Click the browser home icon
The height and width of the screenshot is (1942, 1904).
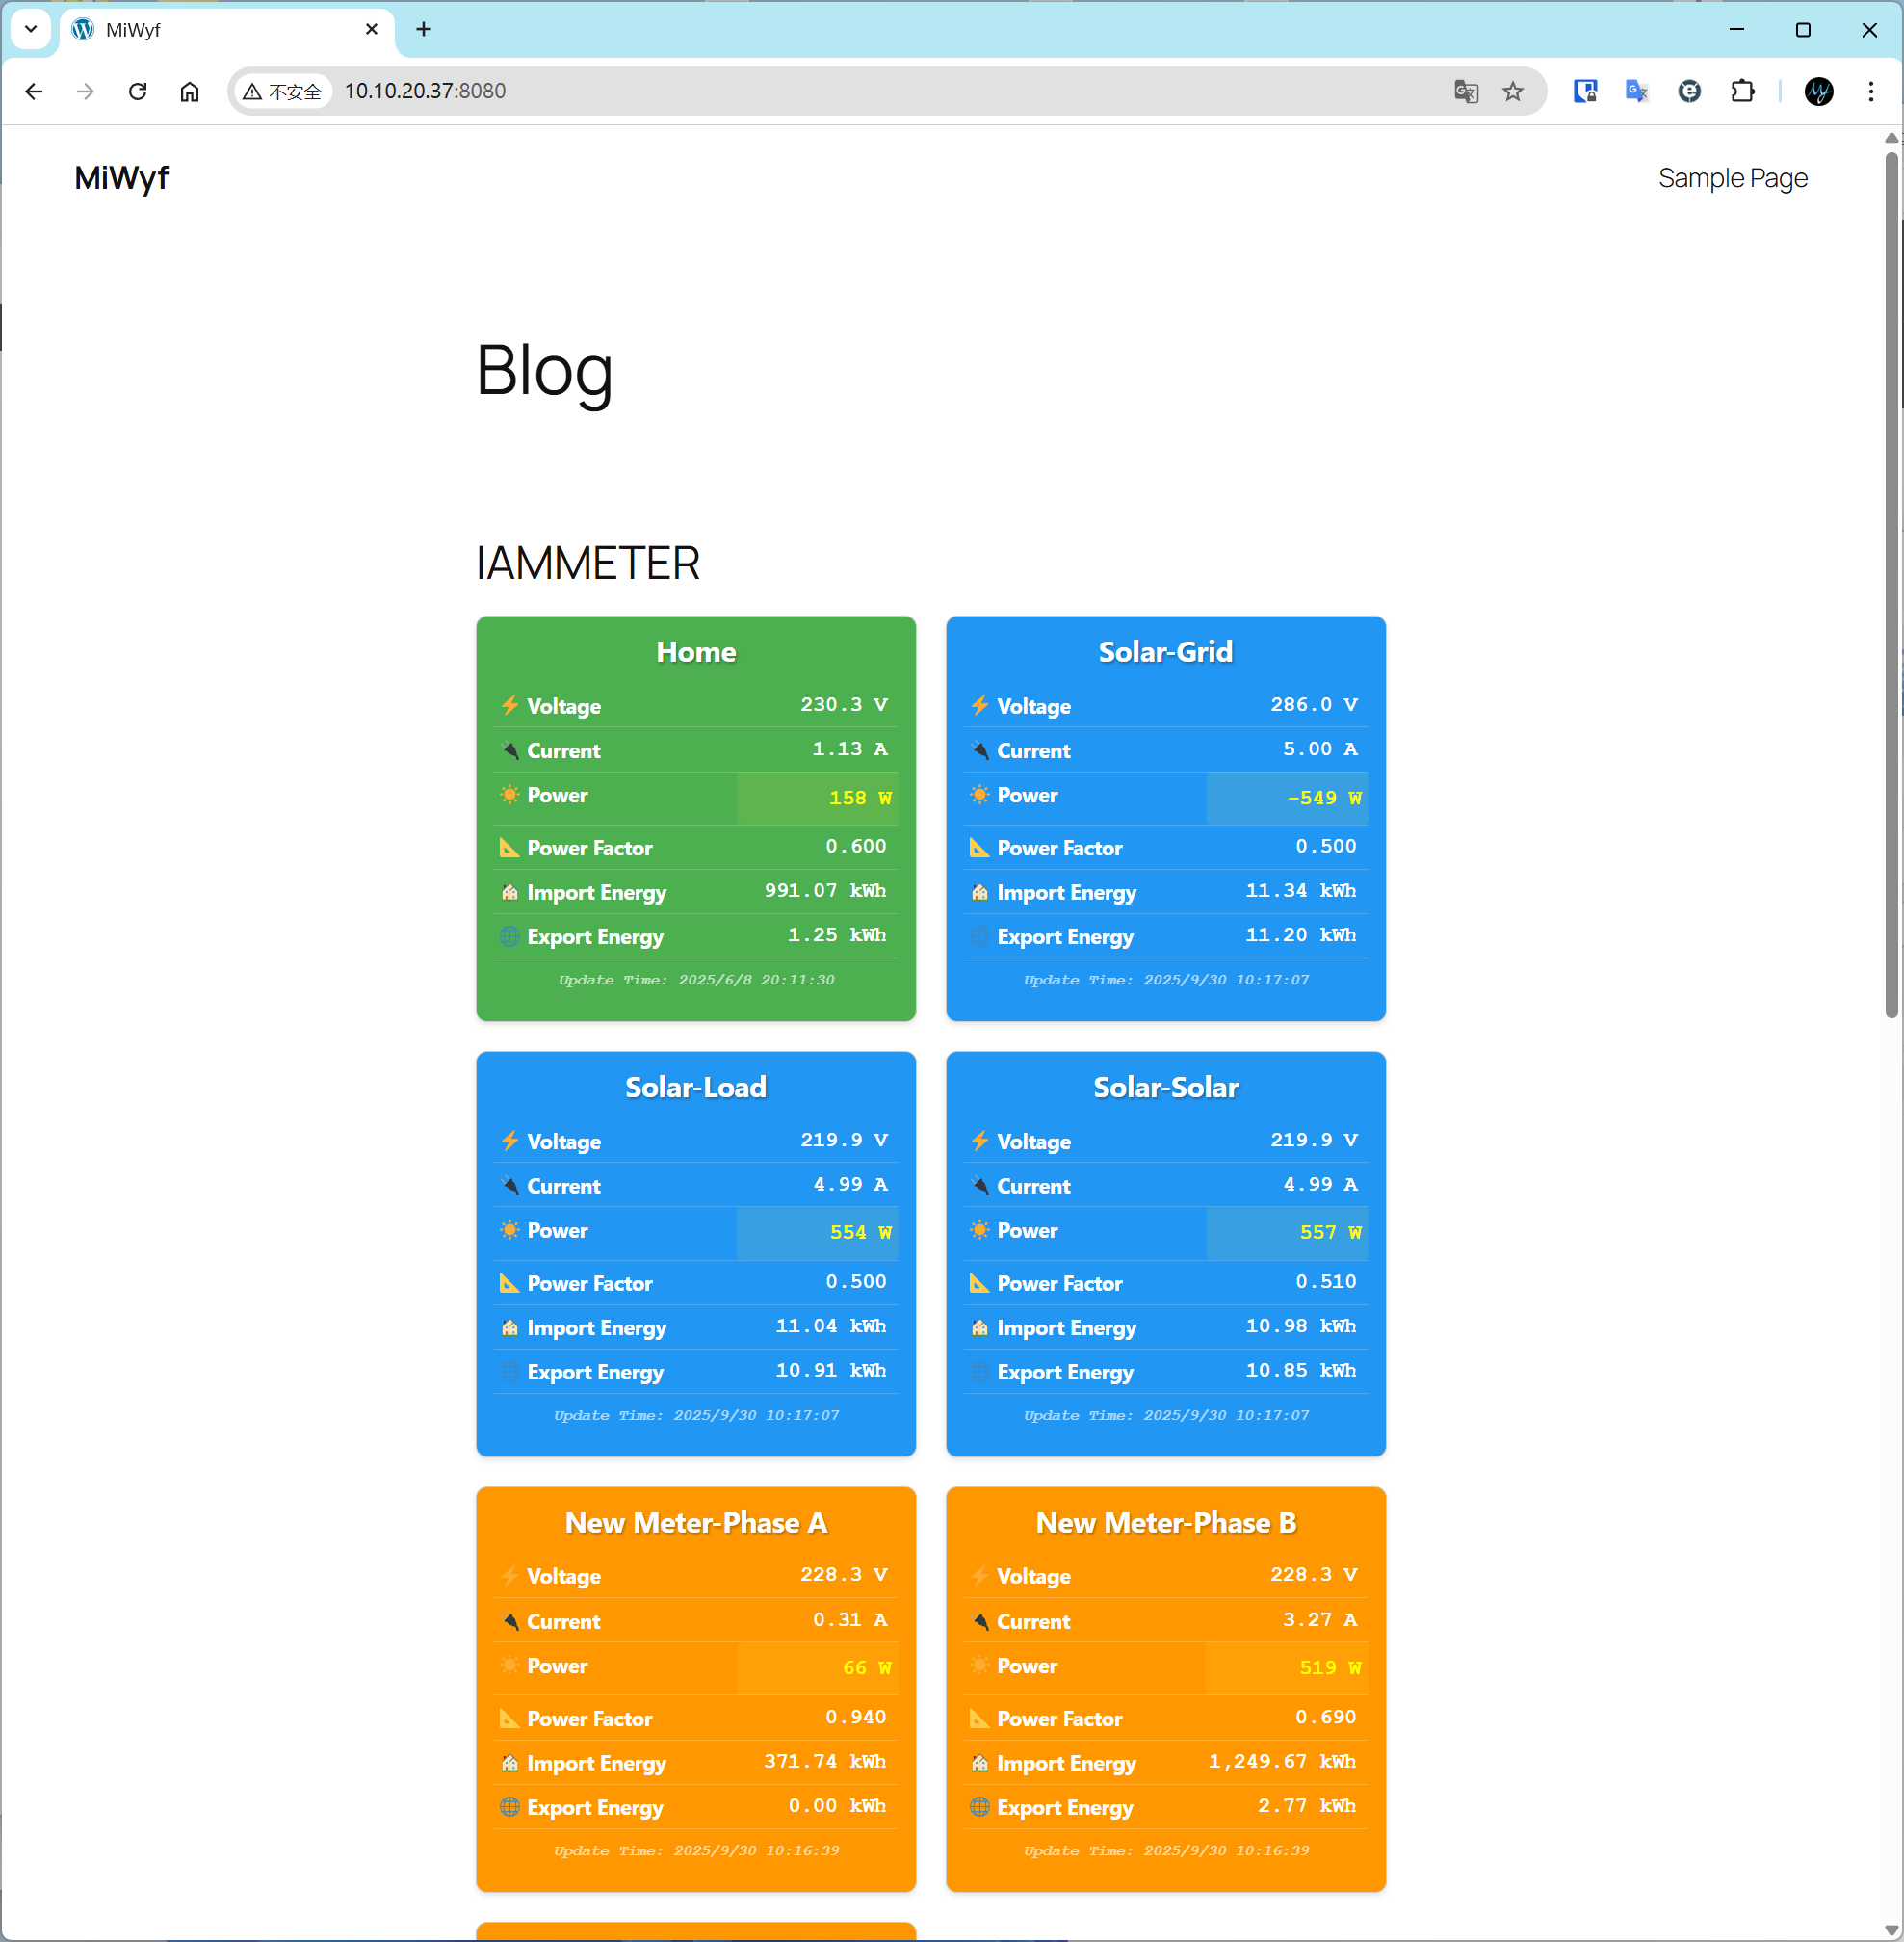coord(190,91)
